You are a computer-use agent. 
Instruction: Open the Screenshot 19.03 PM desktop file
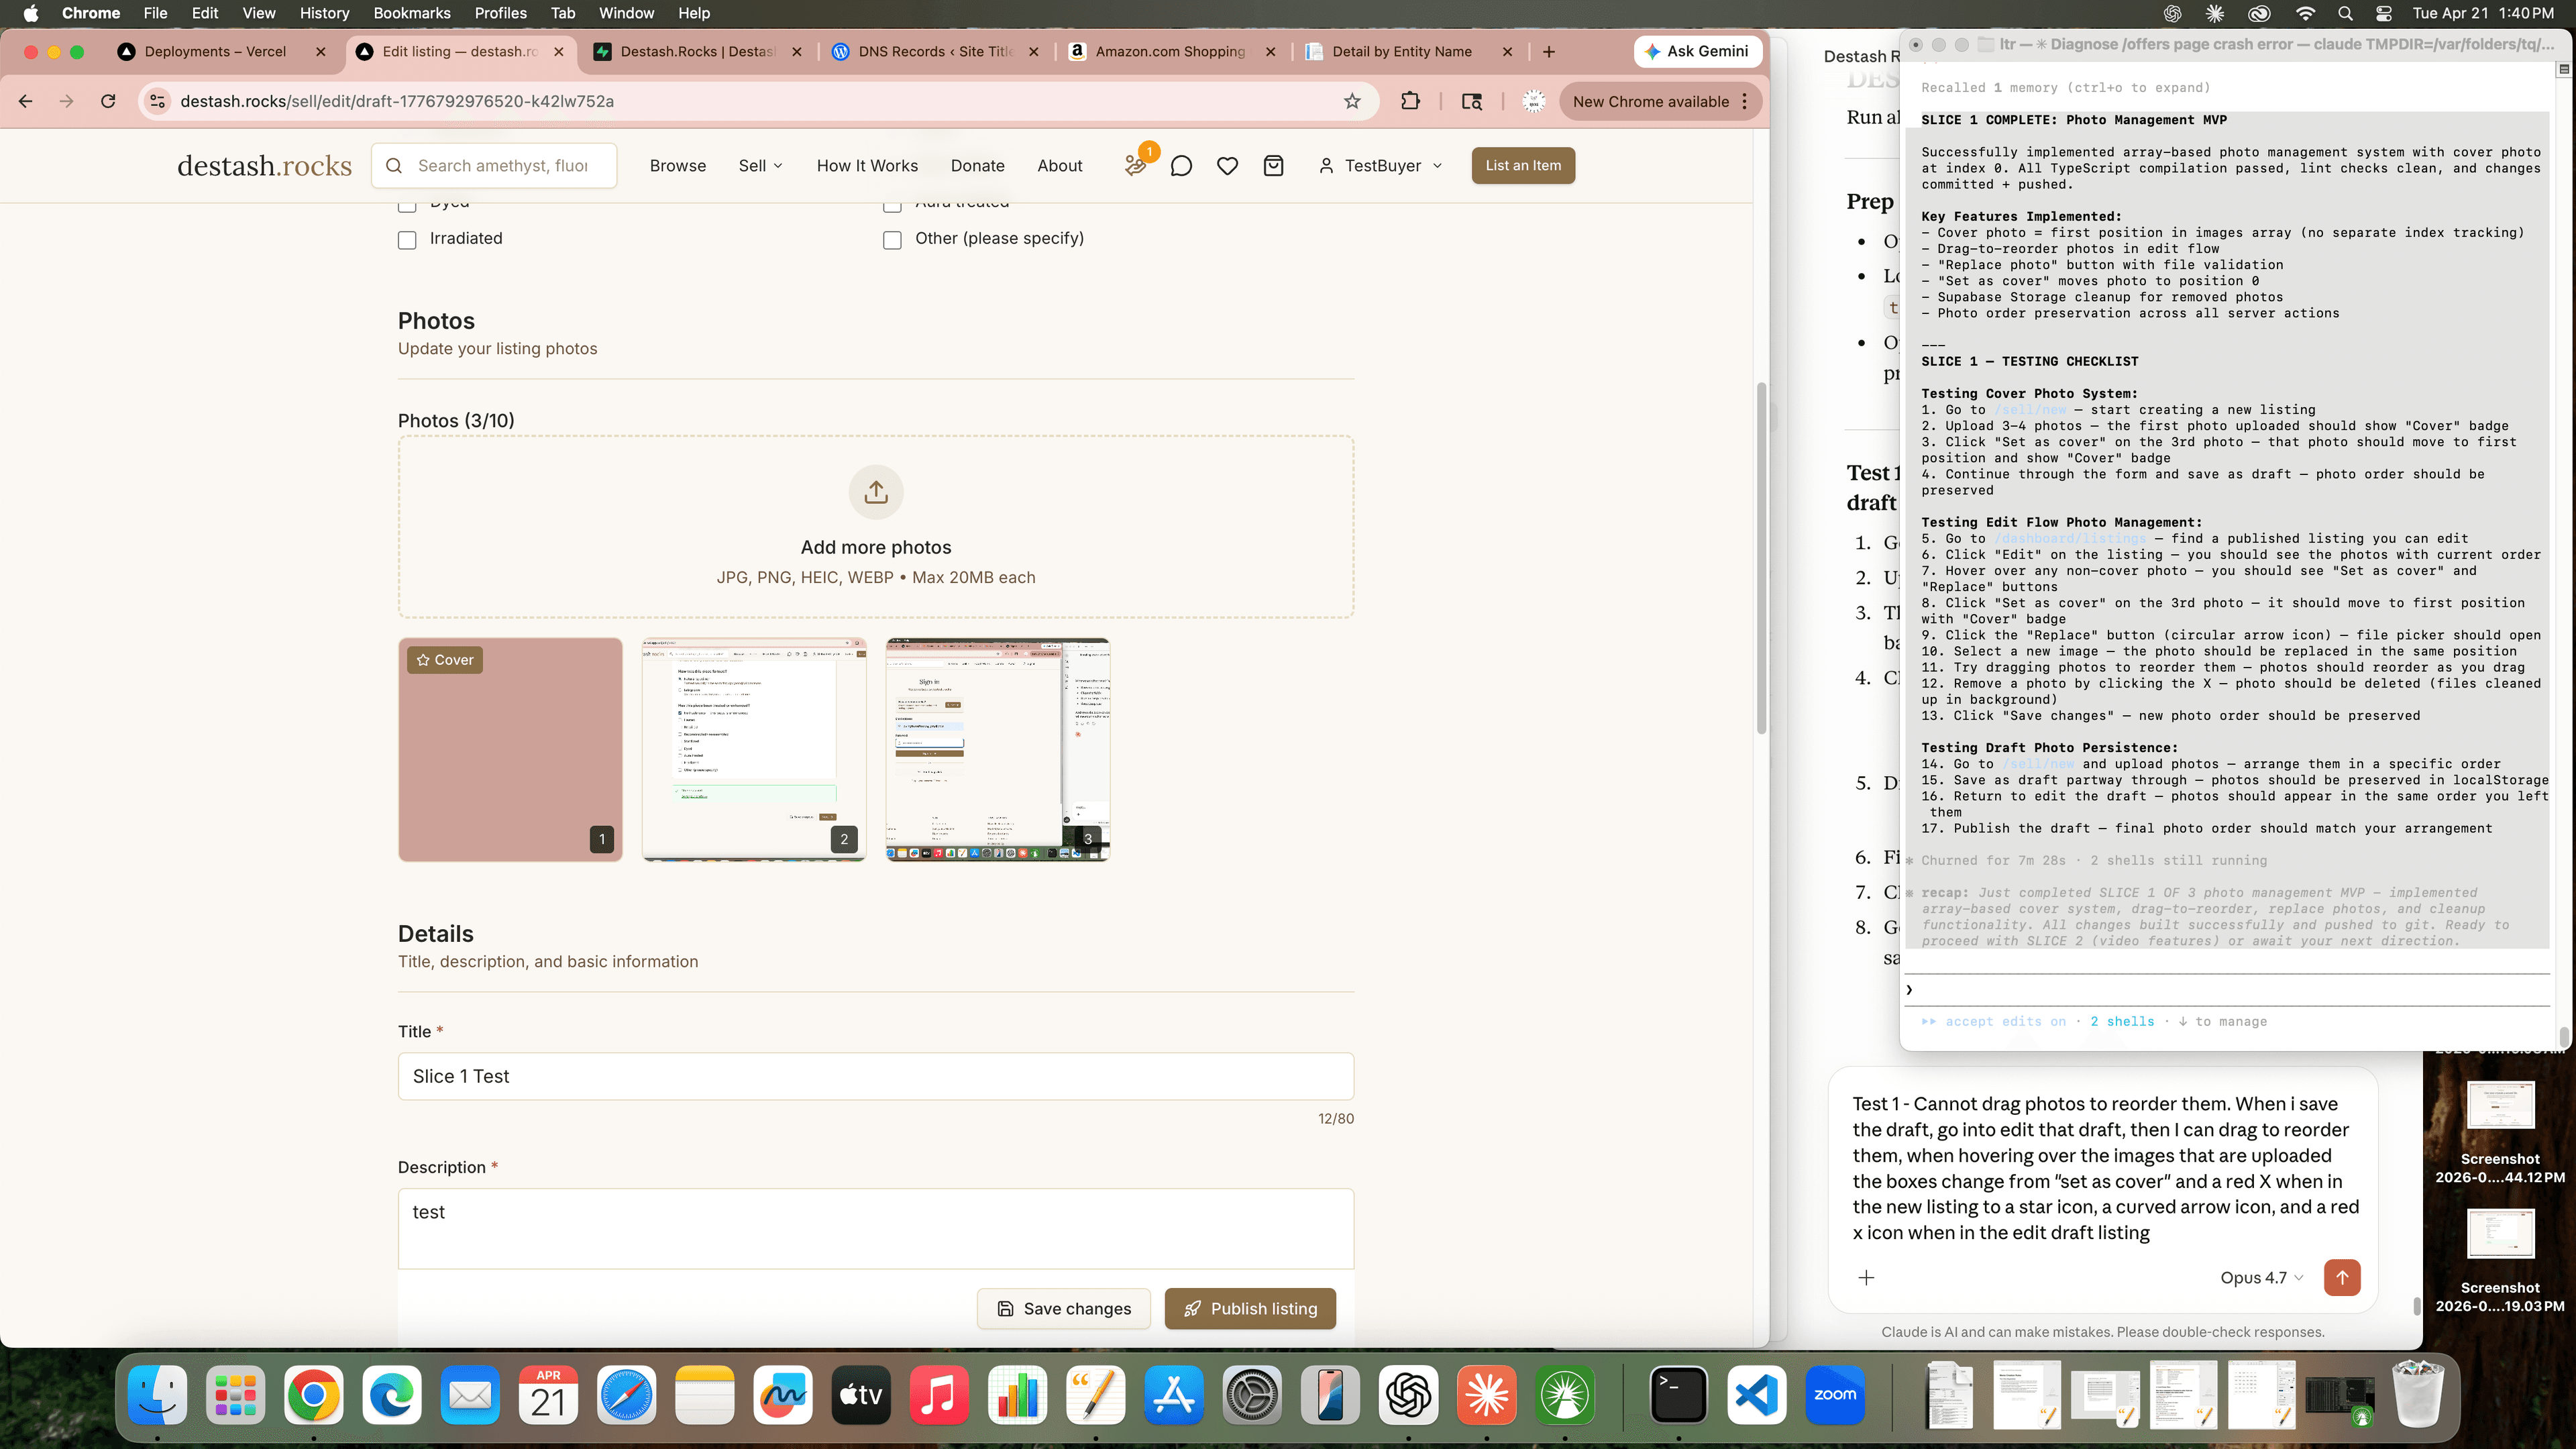pyautogui.click(x=2500, y=1260)
